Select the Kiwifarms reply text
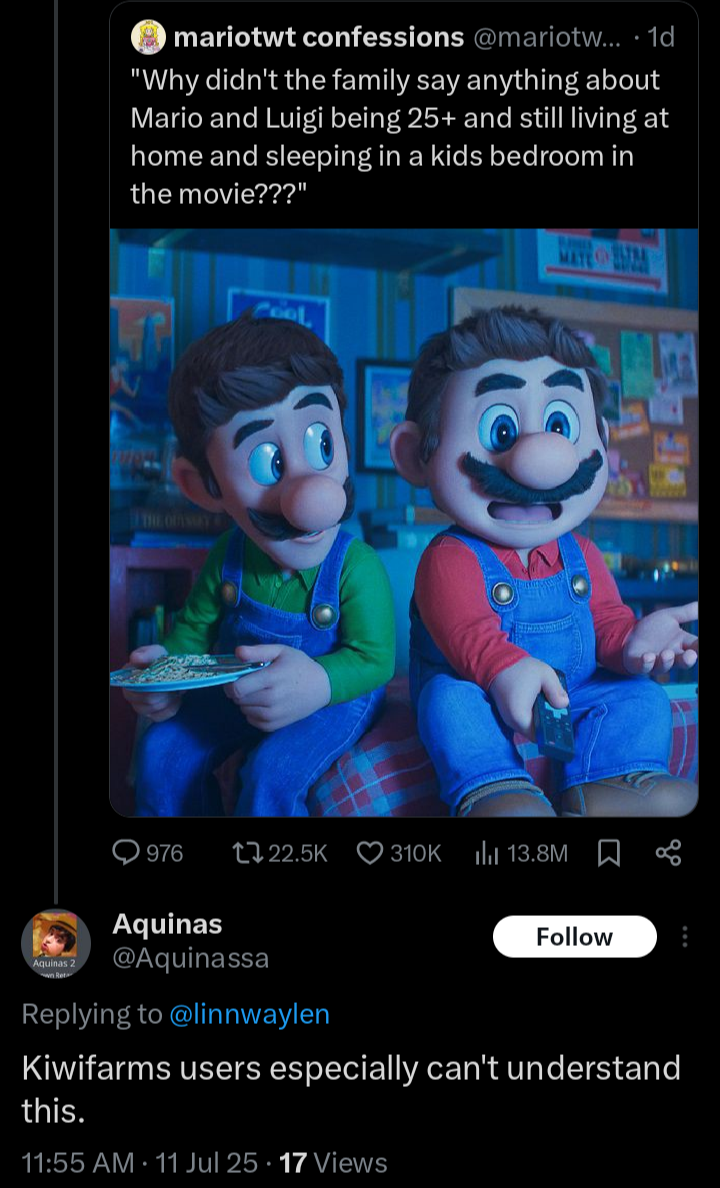Viewport: 720px width, 1188px height. (x=351, y=1089)
